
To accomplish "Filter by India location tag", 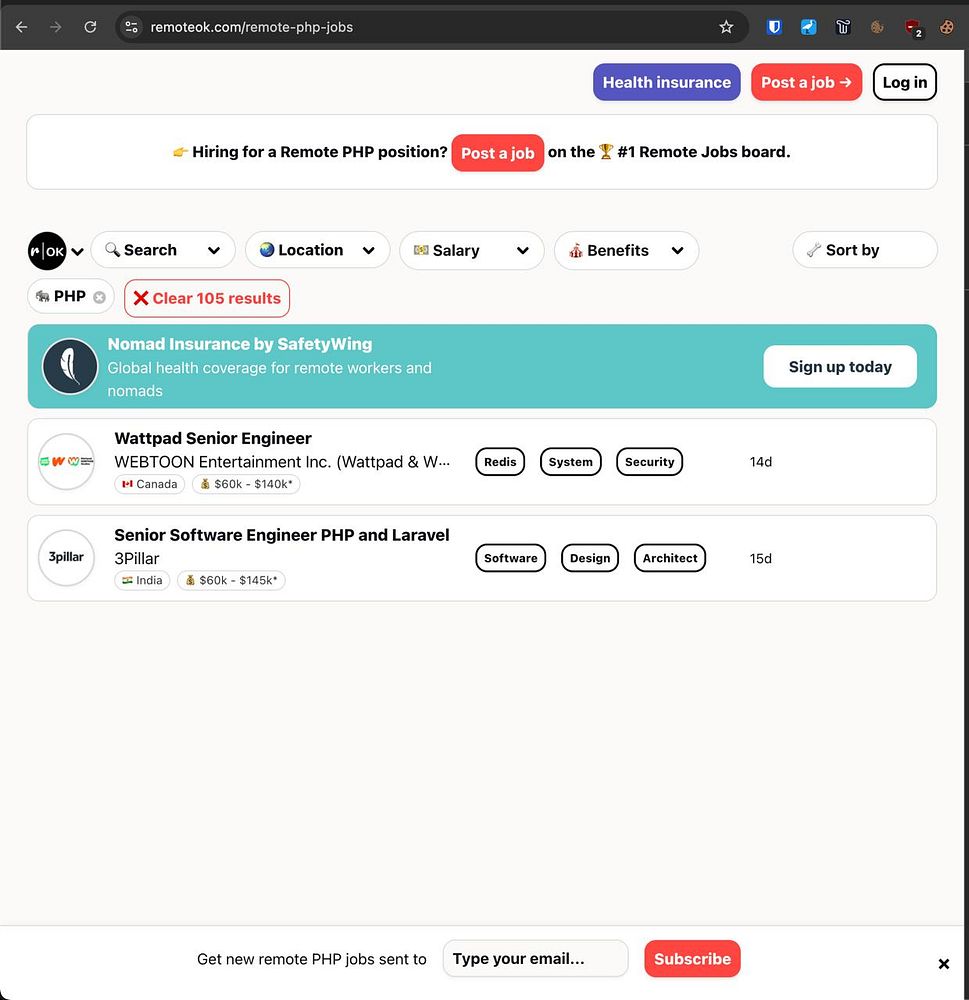I will [x=142, y=580].
